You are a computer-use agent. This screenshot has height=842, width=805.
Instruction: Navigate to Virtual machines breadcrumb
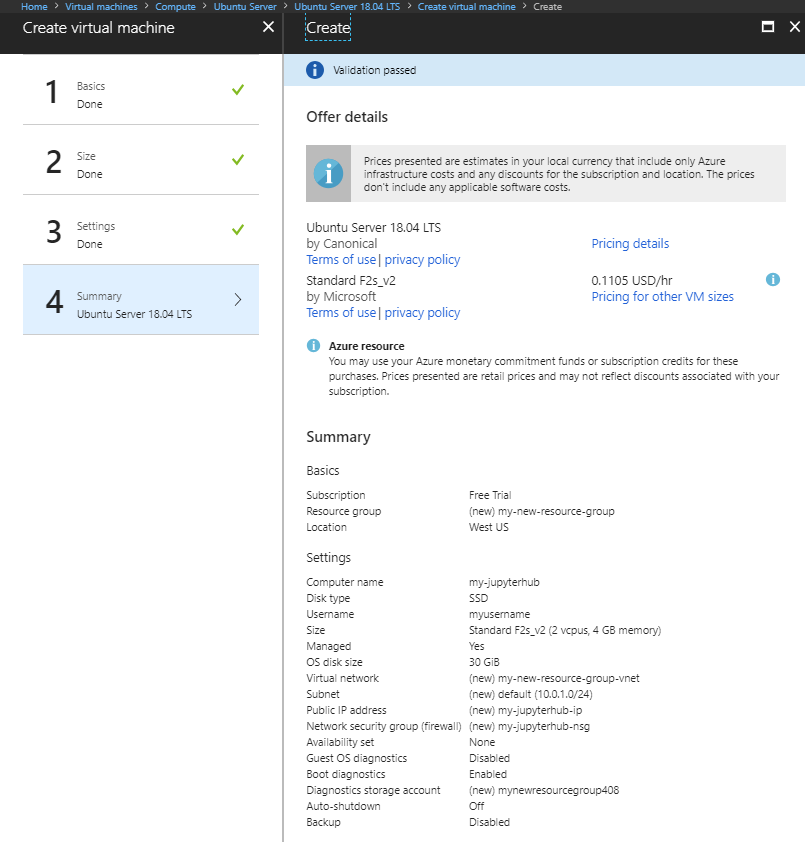101,7
